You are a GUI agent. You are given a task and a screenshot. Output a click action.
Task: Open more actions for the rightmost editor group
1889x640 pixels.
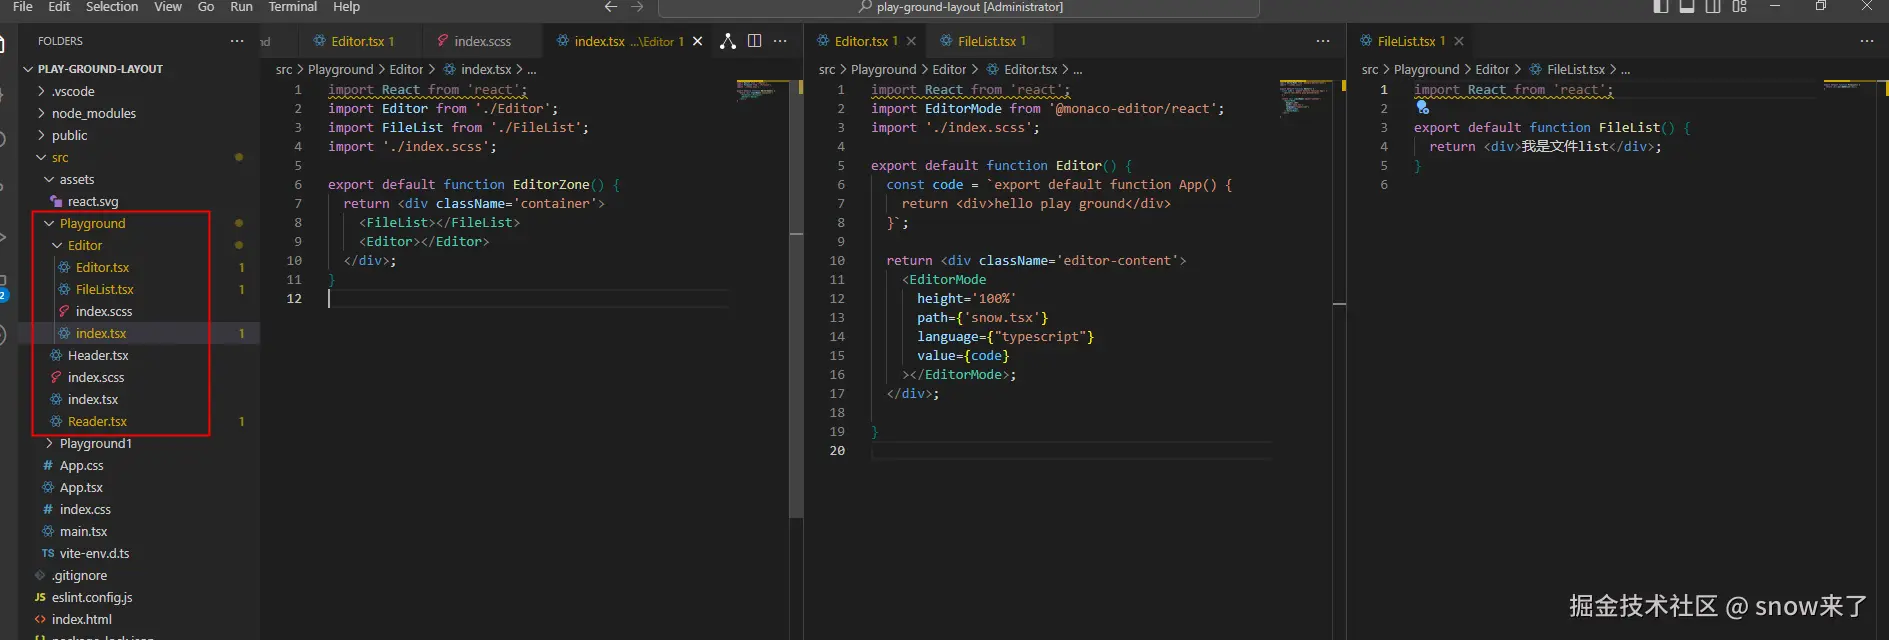tap(1866, 41)
